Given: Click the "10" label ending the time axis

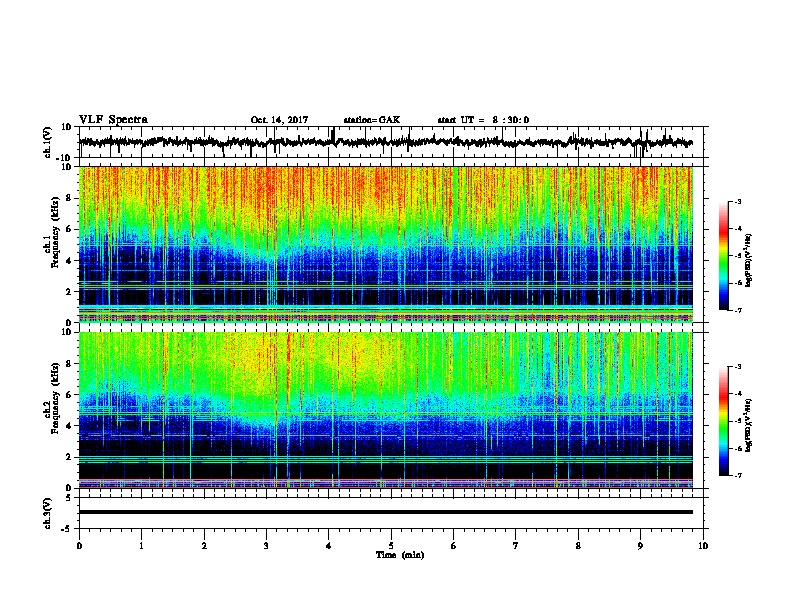Looking at the screenshot, I should point(703,545).
